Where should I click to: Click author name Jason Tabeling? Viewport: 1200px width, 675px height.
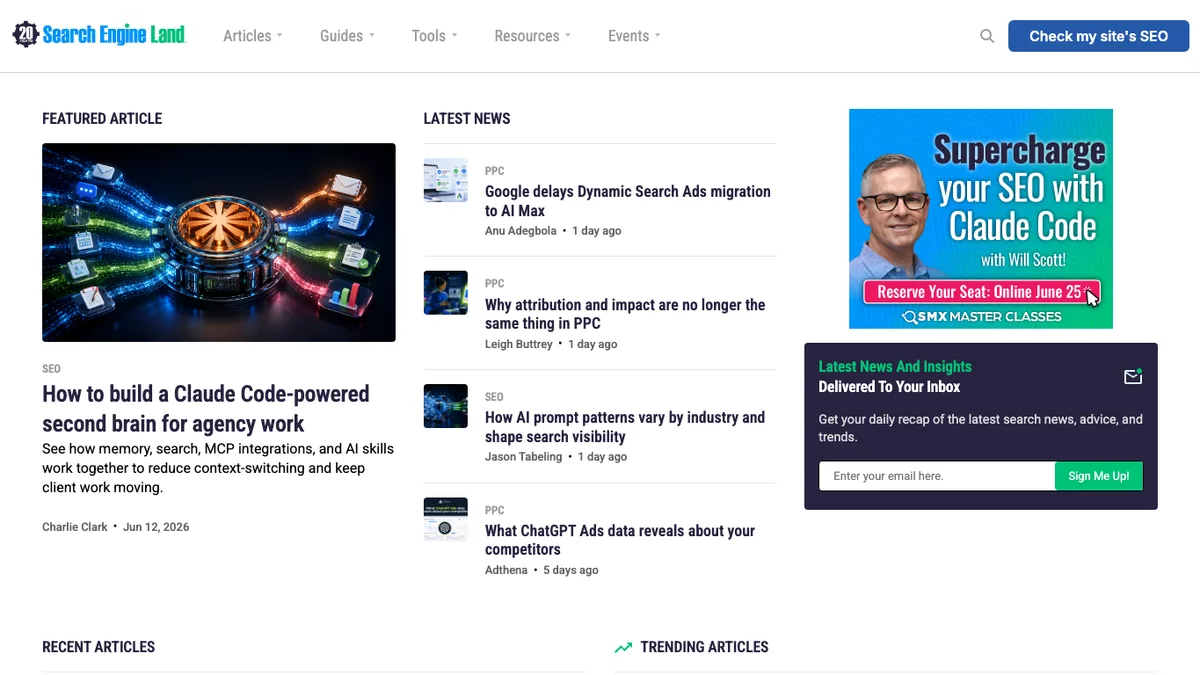click(523, 457)
